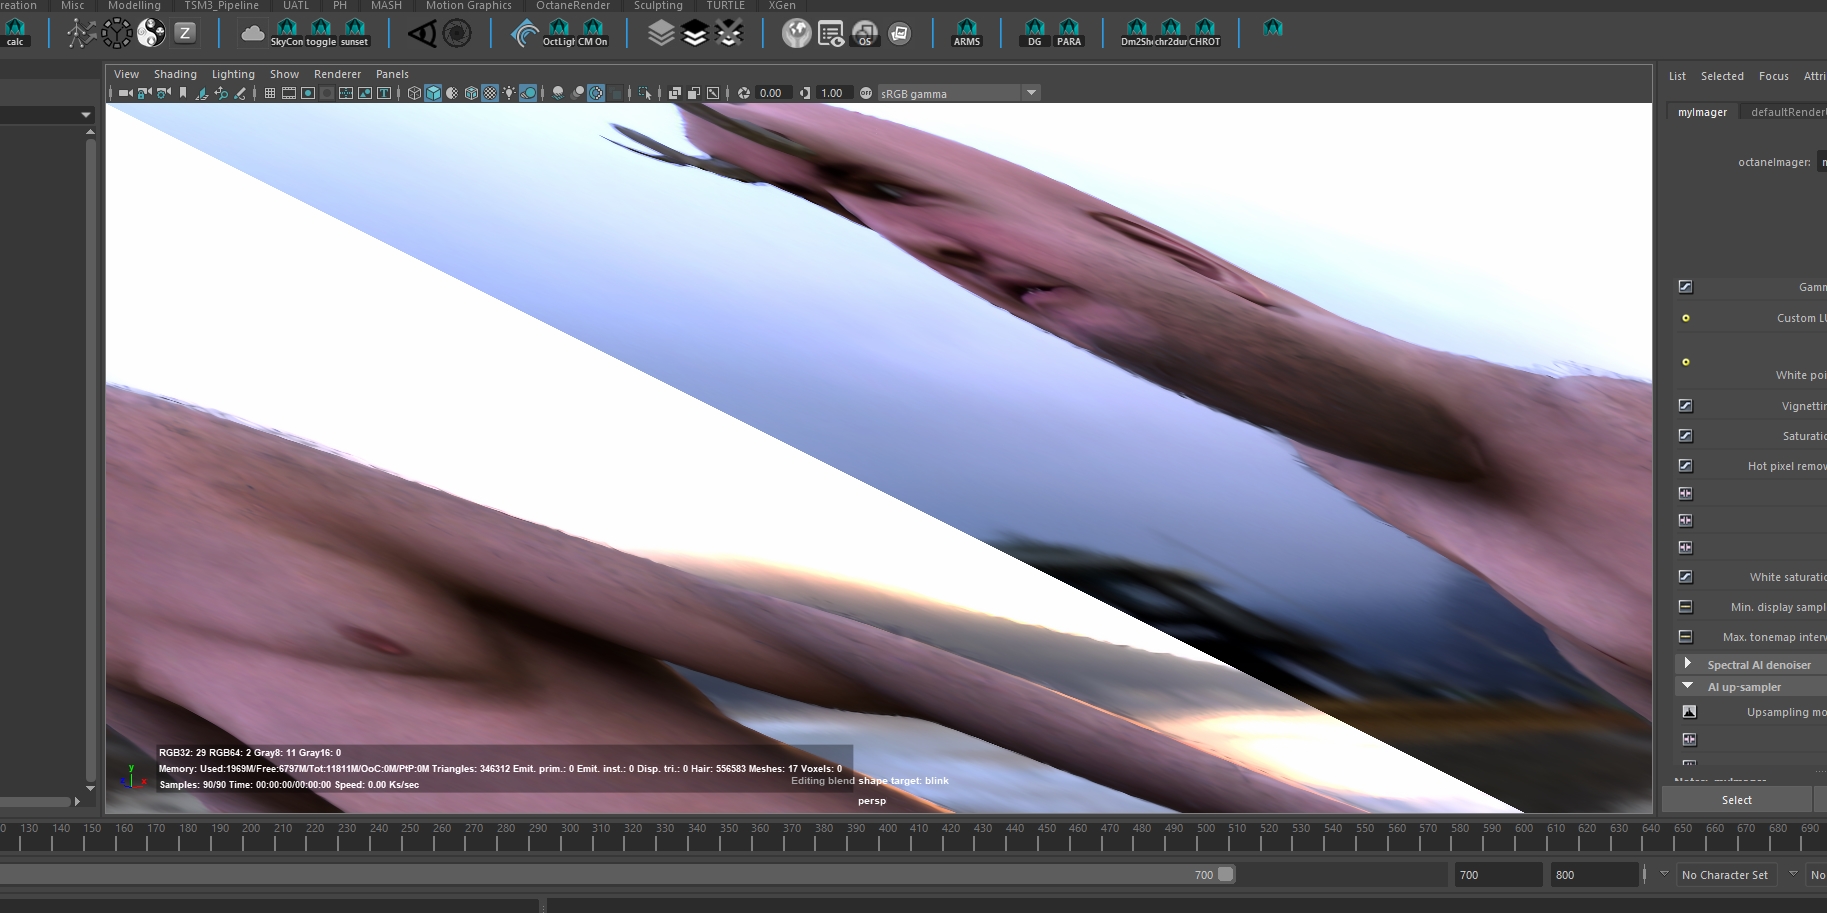
Task: Click the select camera icon in panel toolbar
Action: (125, 93)
